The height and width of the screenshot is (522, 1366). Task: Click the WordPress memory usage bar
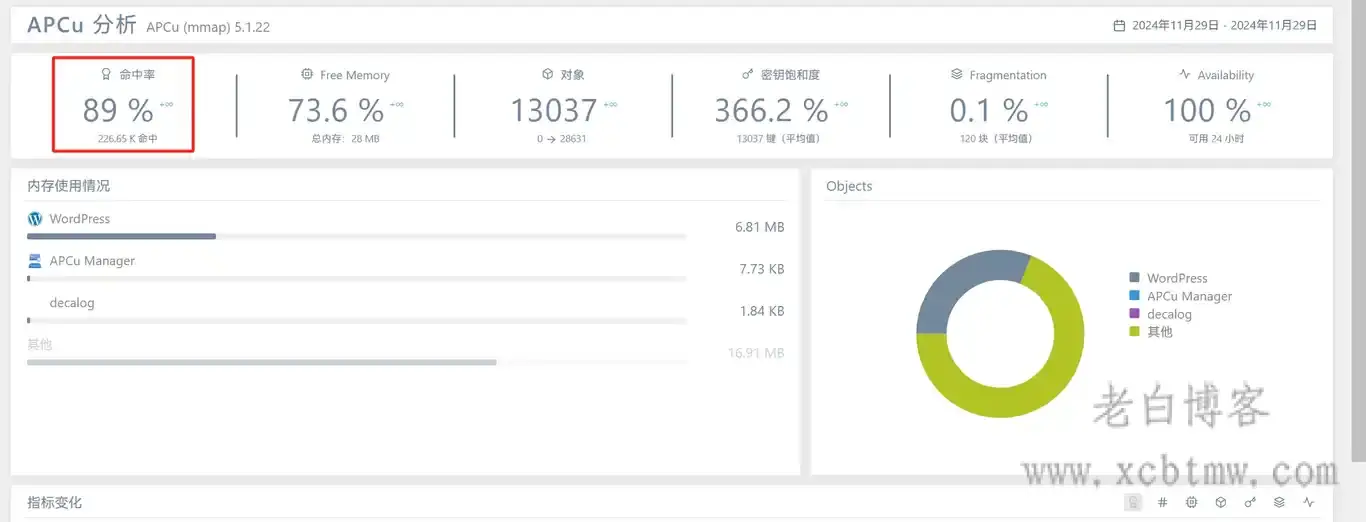(x=121, y=237)
